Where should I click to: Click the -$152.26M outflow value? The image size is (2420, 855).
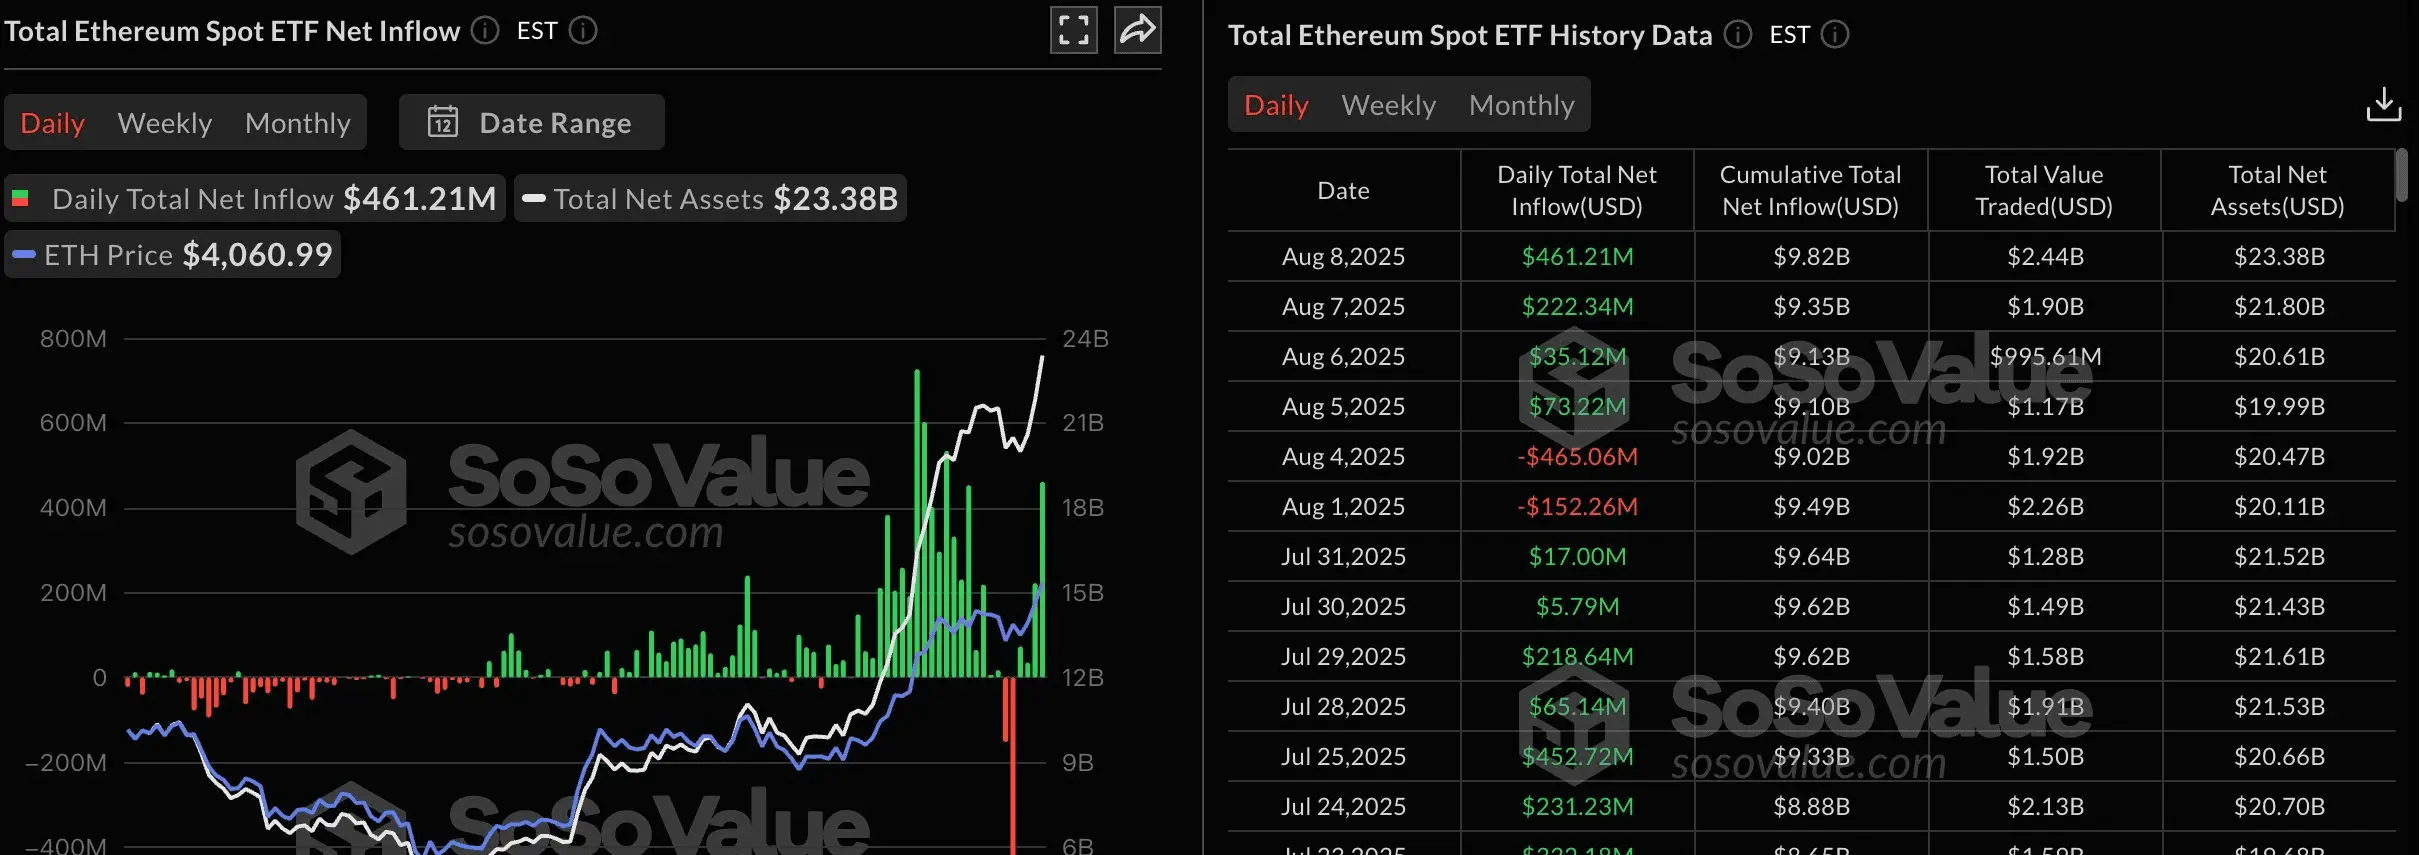click(x=1577, y=506)
